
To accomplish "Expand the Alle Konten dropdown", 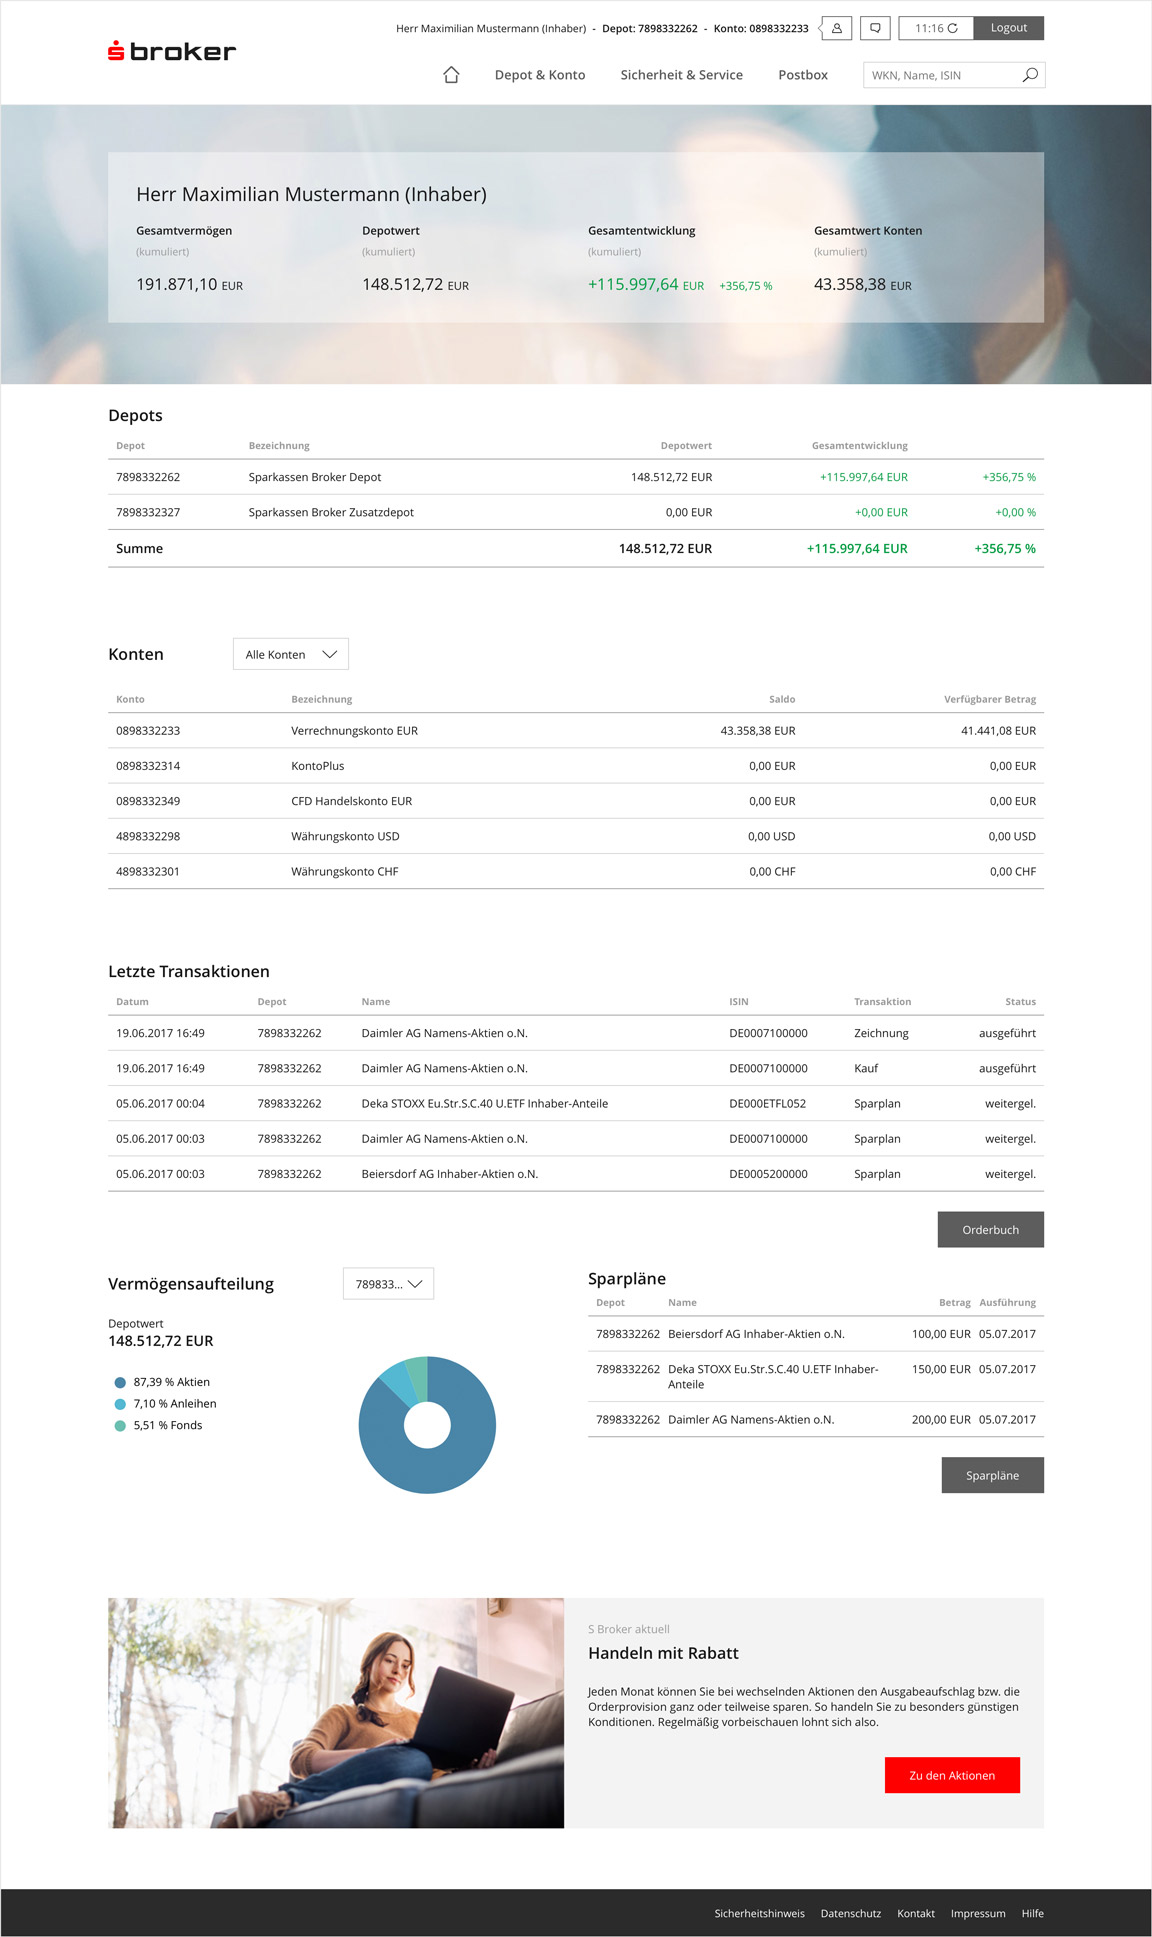I will [290, 654].
